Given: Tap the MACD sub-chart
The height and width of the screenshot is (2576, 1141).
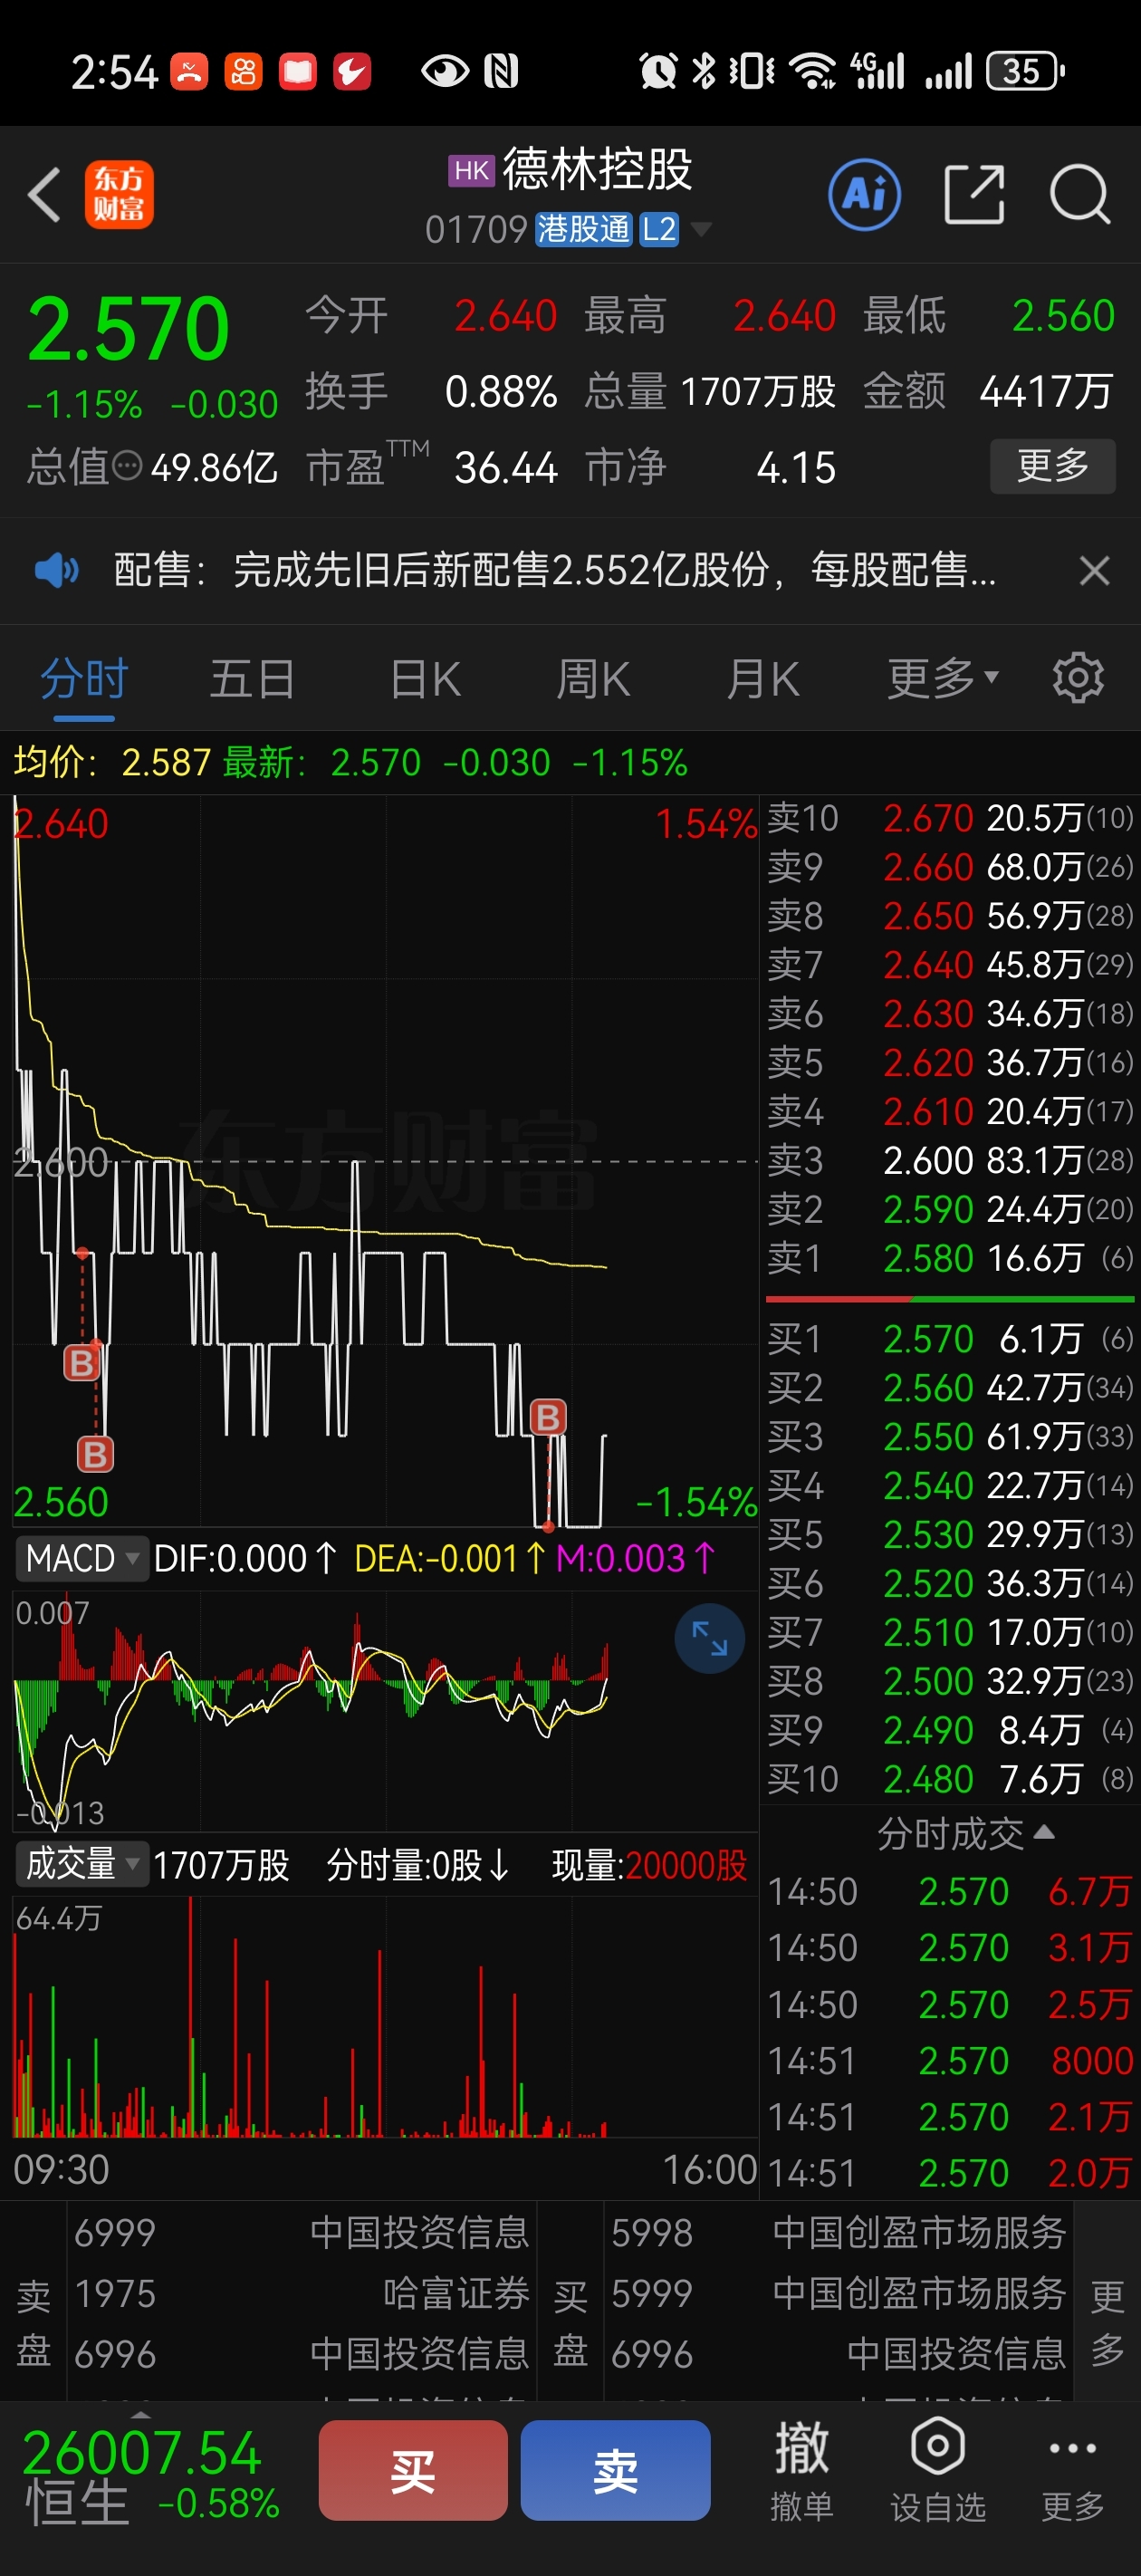Looking at the screenshot, I should coord(385,1710).
